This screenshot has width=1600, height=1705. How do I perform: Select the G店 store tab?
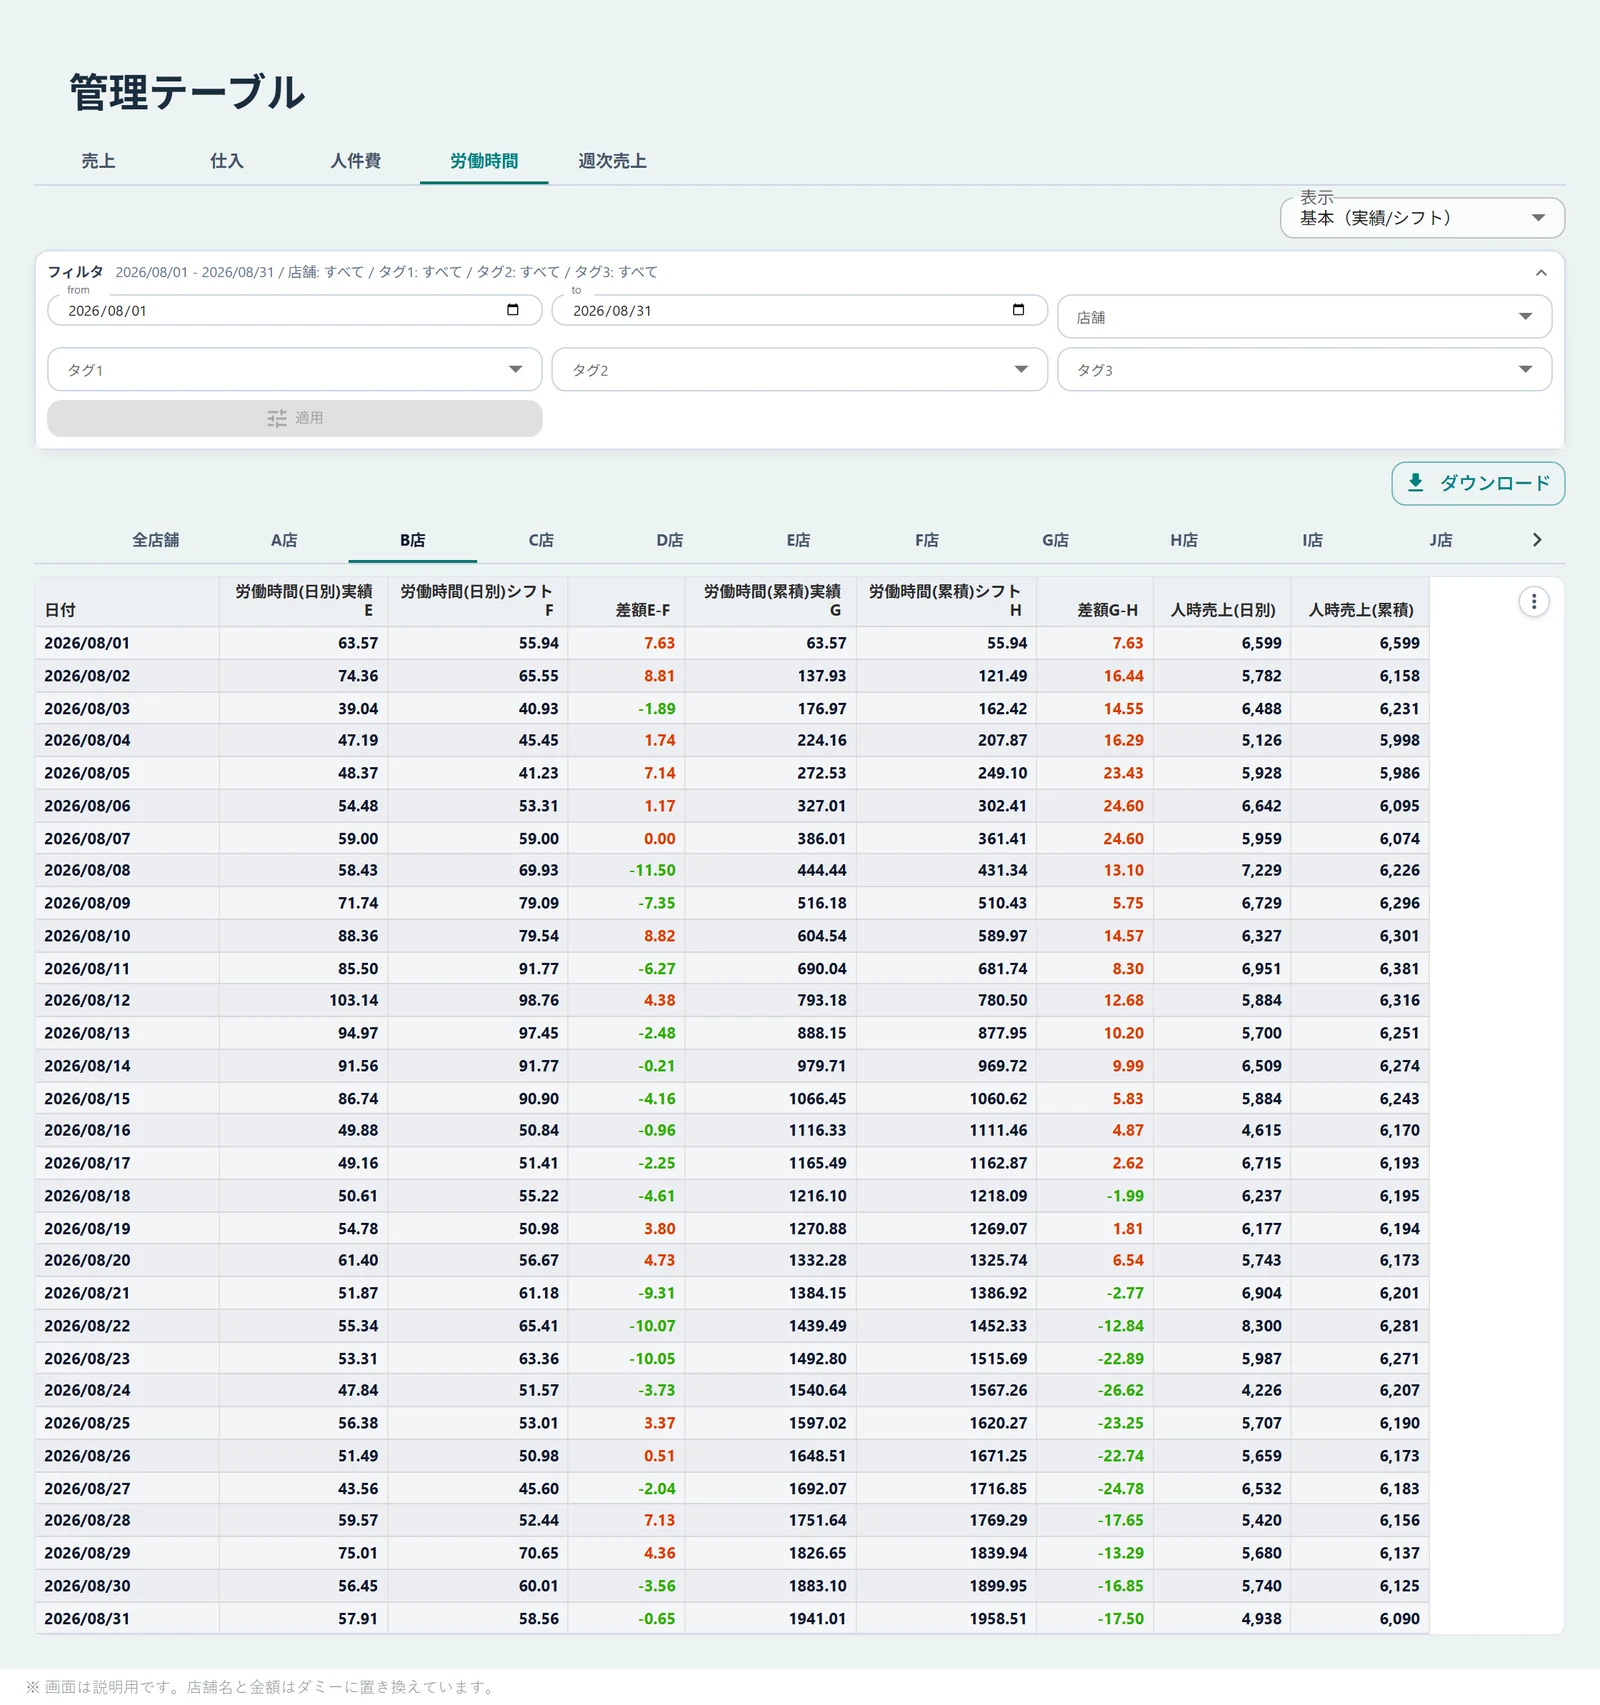pyautogui.click(x=1055, y=540)
